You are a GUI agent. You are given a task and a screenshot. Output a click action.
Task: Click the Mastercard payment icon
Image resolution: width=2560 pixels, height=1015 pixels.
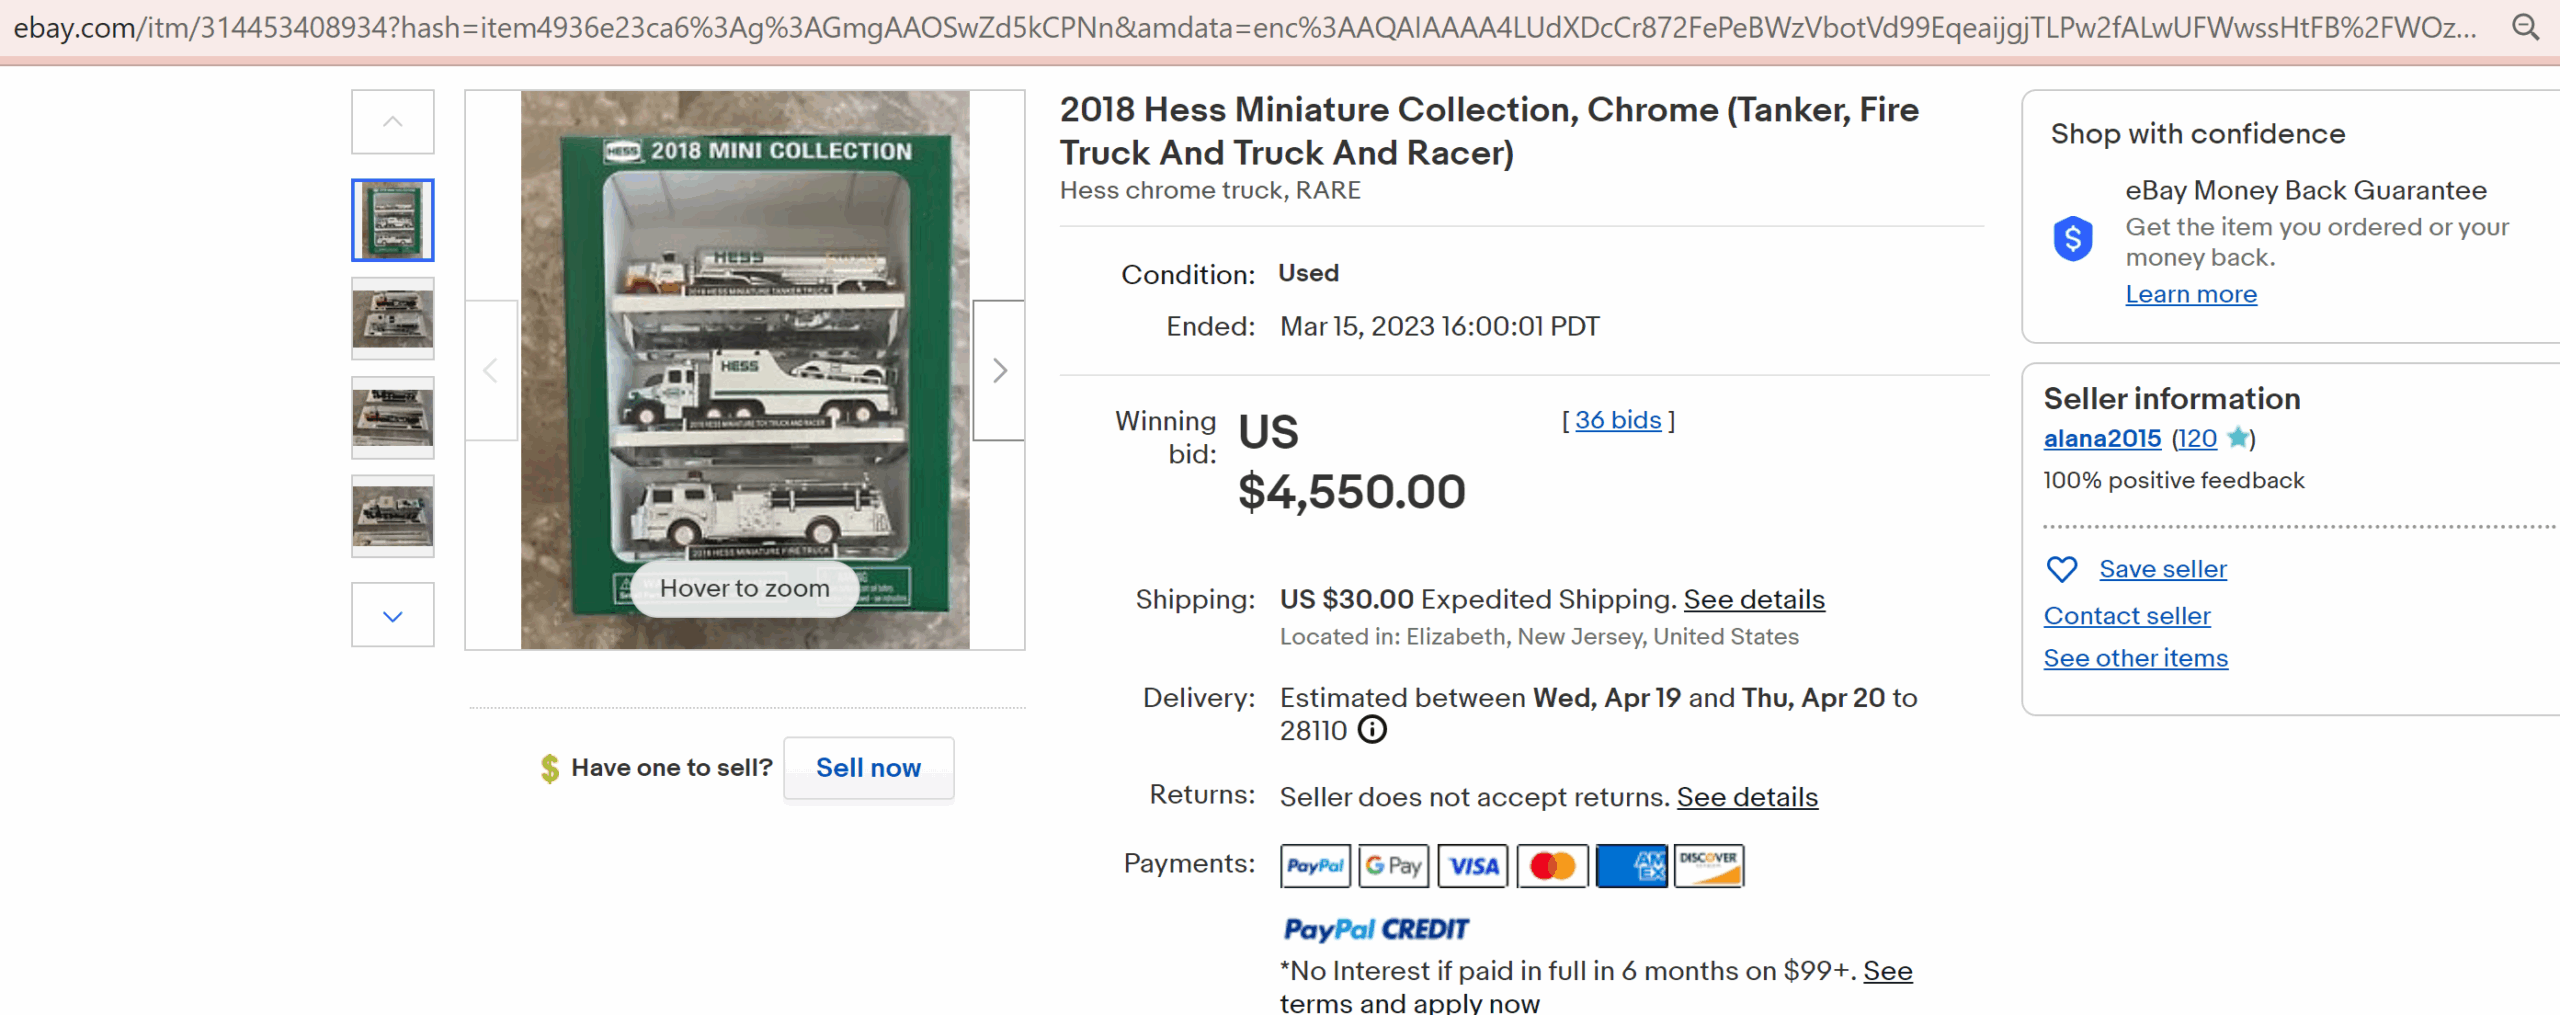point(1552,866)
